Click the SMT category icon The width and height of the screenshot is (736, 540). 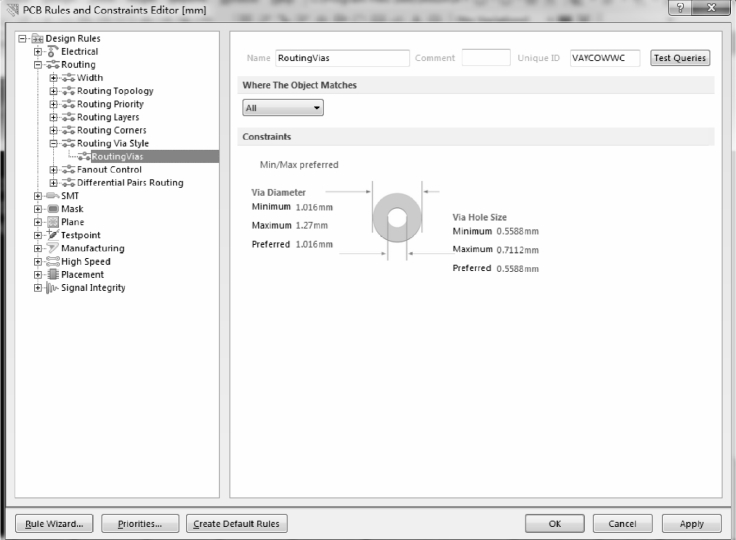pyautogui.click(x=53, y=196)
